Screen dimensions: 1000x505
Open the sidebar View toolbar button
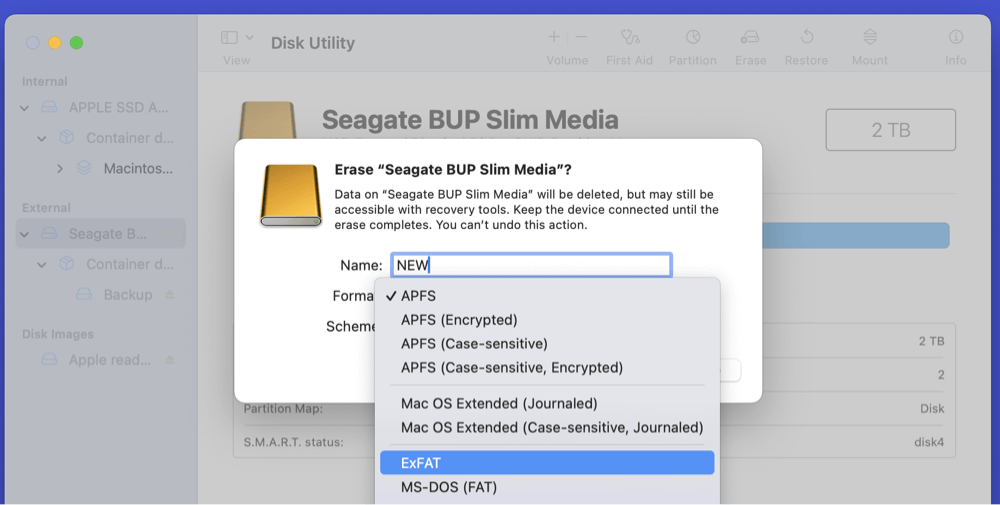point(229,38)
